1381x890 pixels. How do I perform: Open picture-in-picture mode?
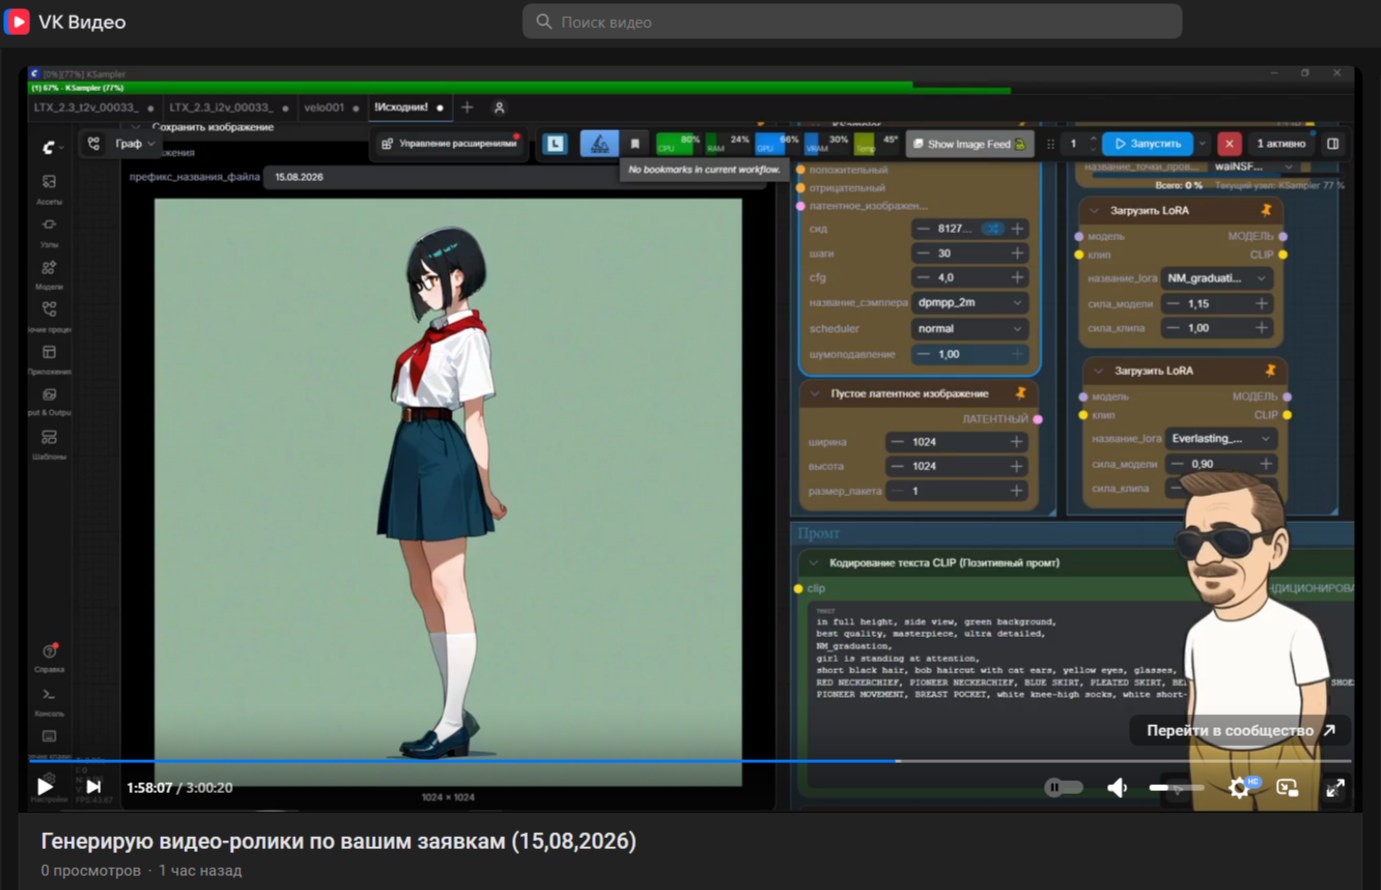click(x=1288, y=788)
